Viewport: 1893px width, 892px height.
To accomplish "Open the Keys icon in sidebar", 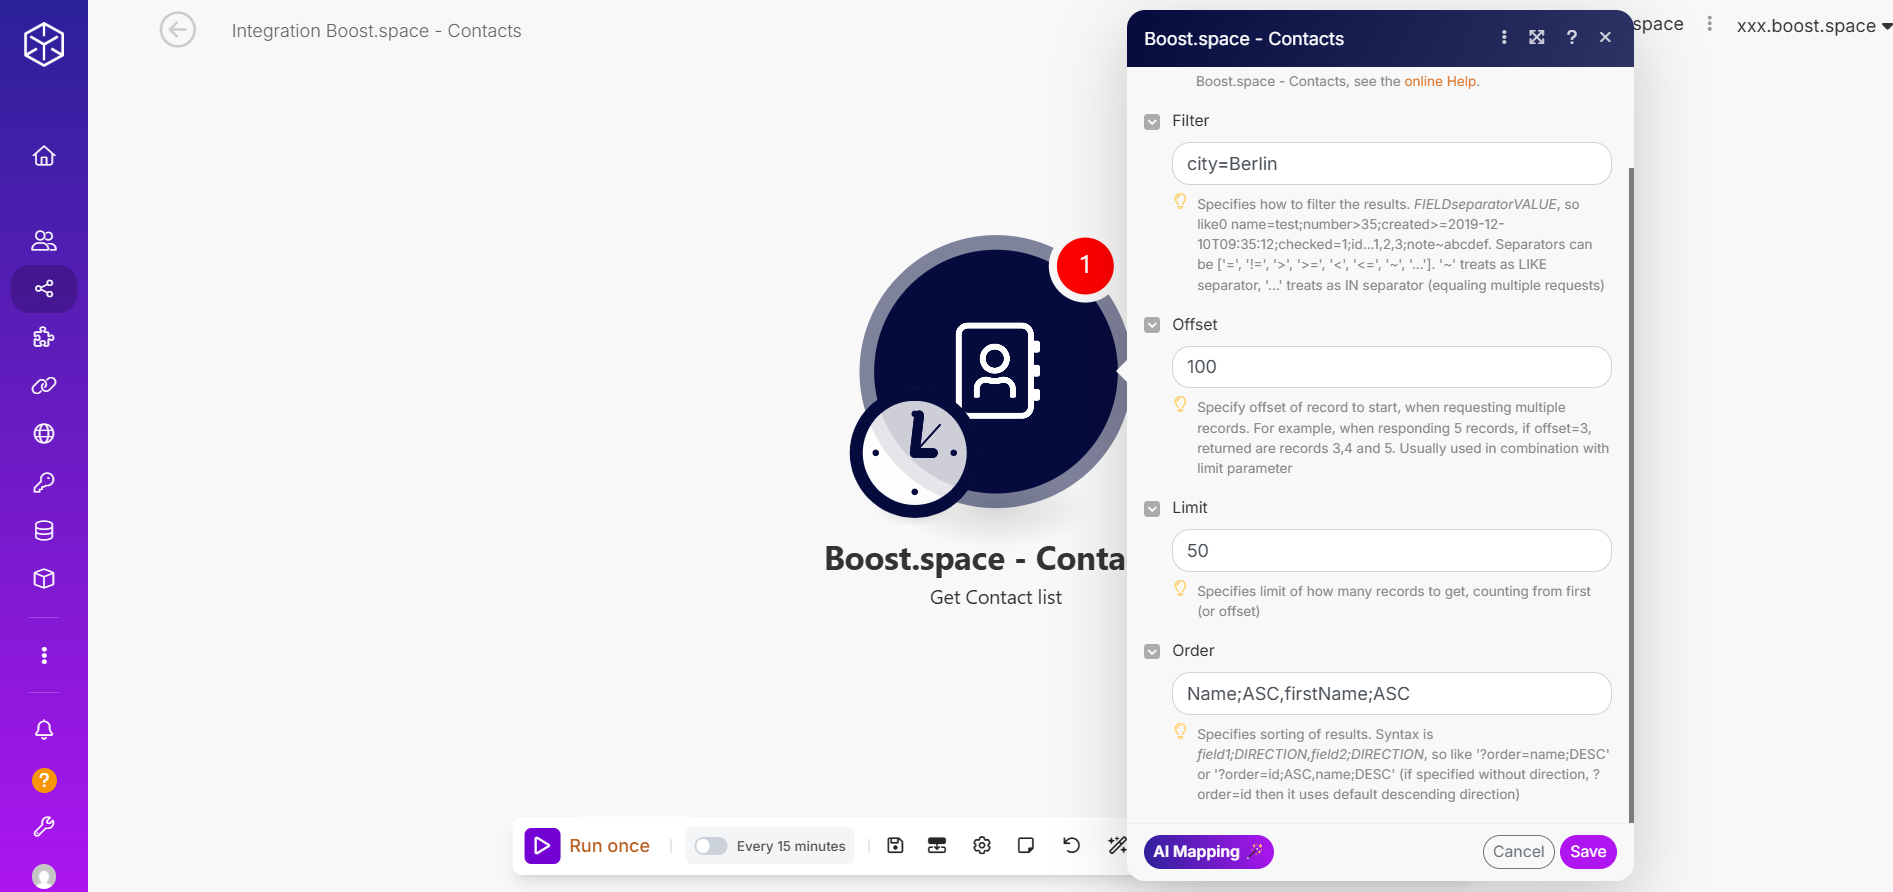I will coord(44,482).
